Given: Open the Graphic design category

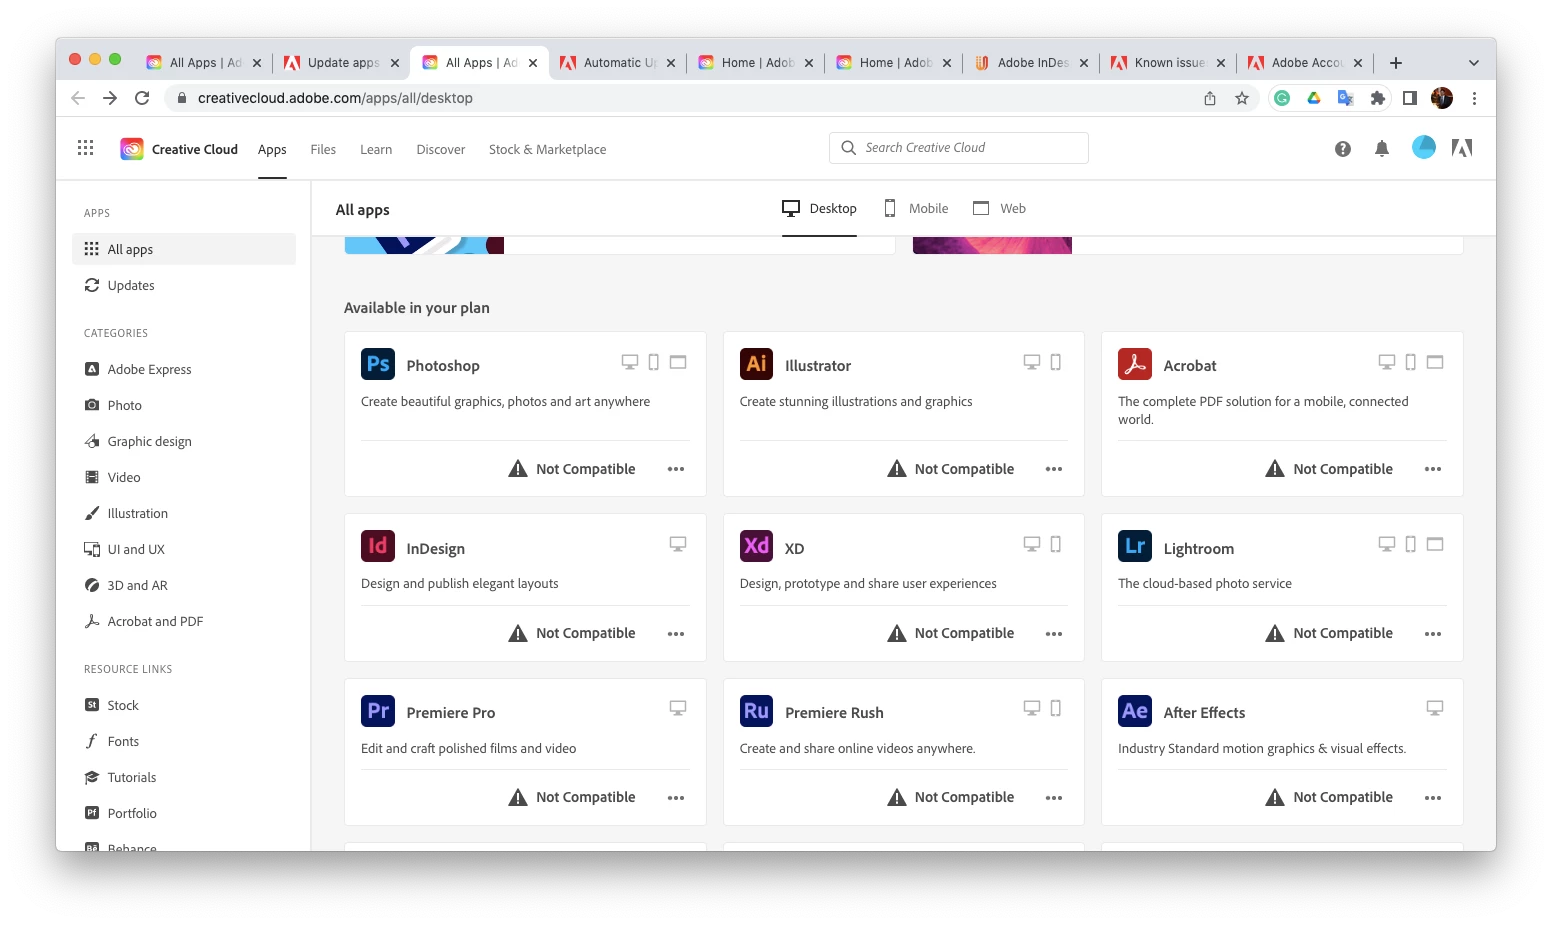Looking at the screenshot, I should (x=184, y=441).
